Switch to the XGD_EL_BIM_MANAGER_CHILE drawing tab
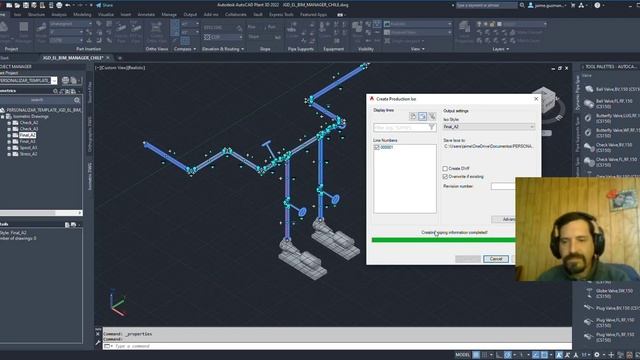 pos(73,58)
